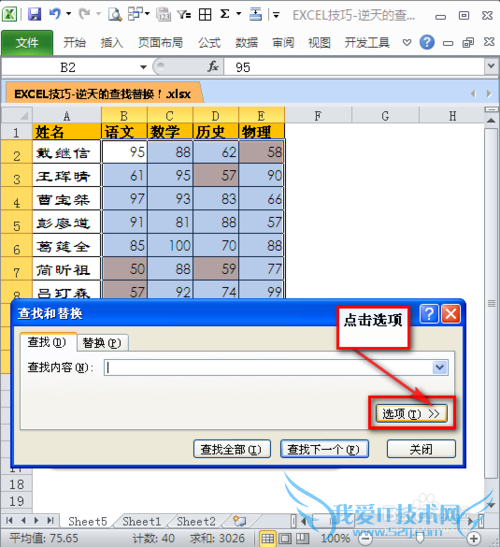The image size is (500, 547).
Task: Open the 文件 tab
Action: click(27, 43)
